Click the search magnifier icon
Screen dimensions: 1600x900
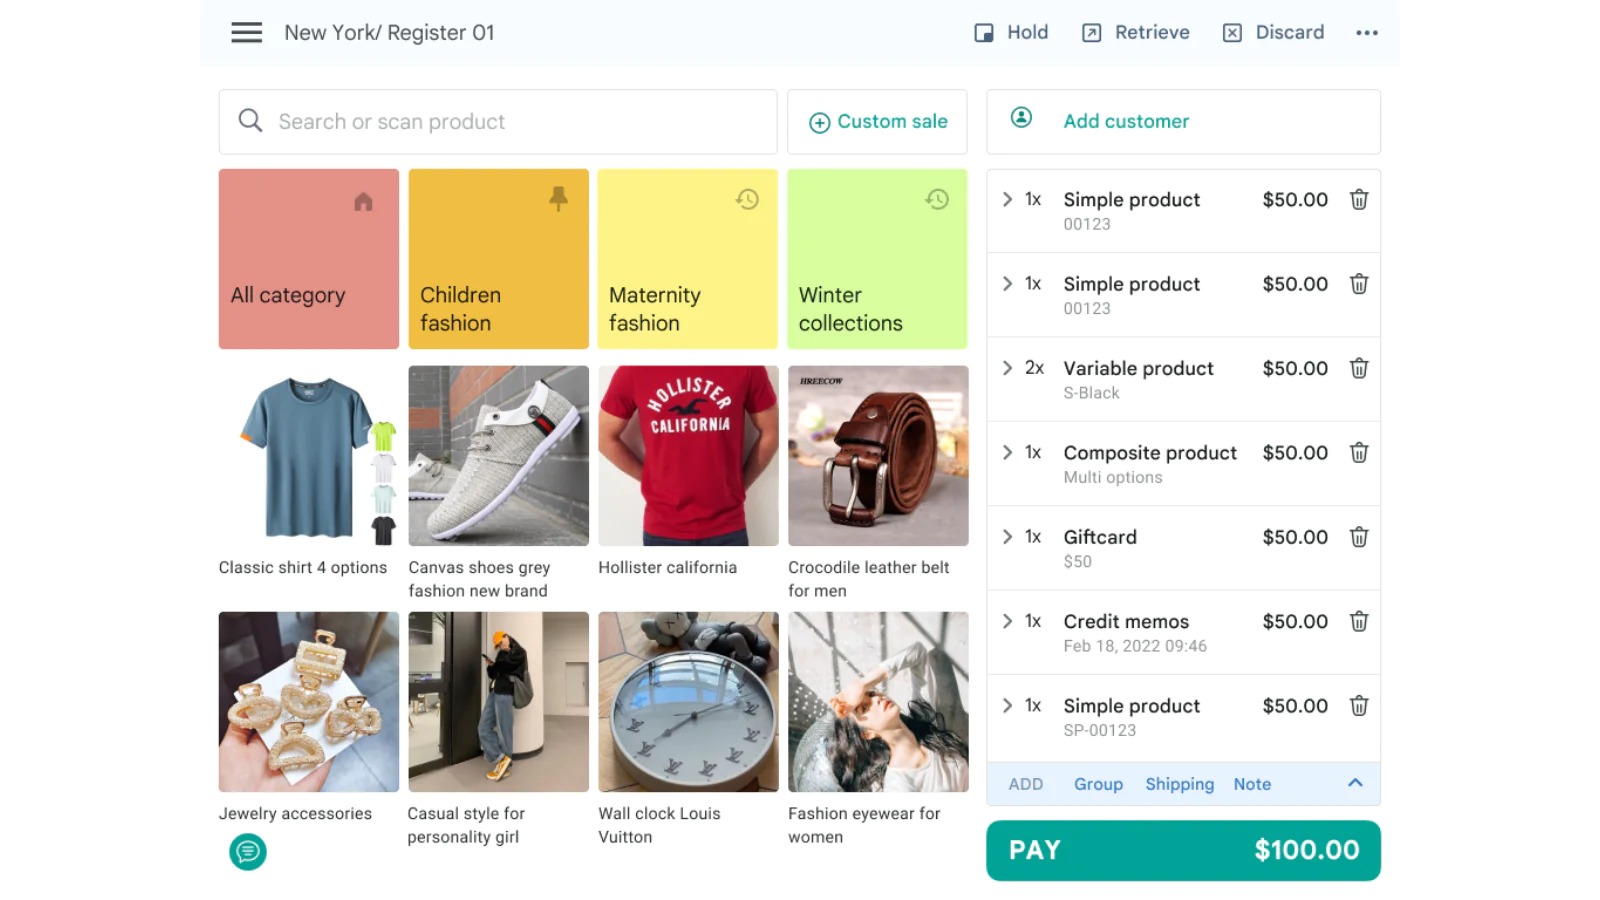coord(250,121)
